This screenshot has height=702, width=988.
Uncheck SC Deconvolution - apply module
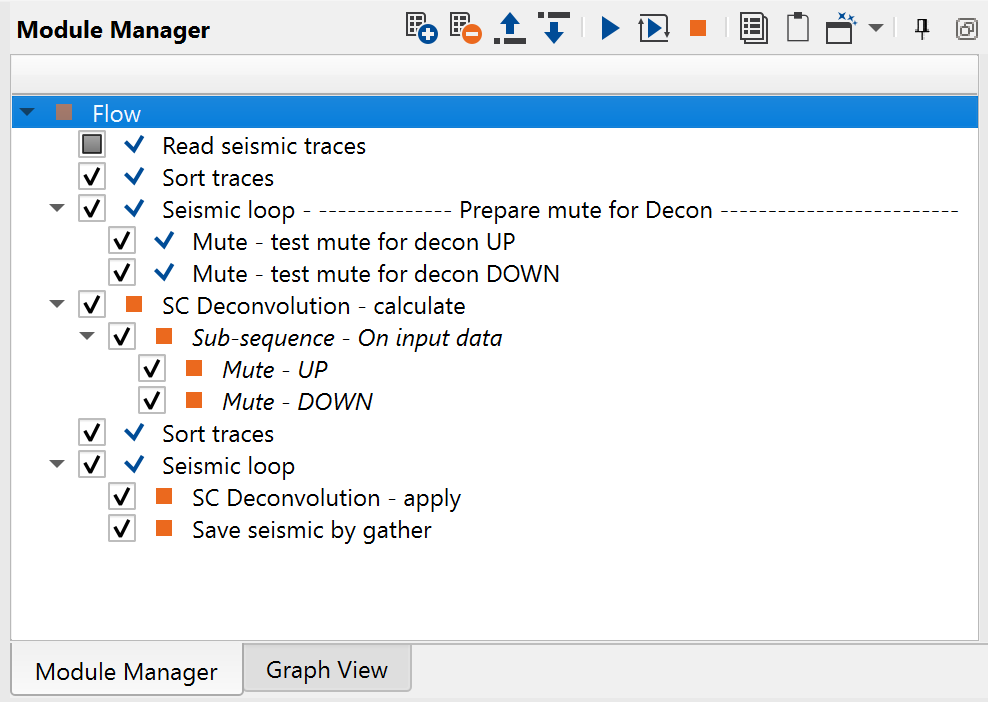[x=122, y=498]
